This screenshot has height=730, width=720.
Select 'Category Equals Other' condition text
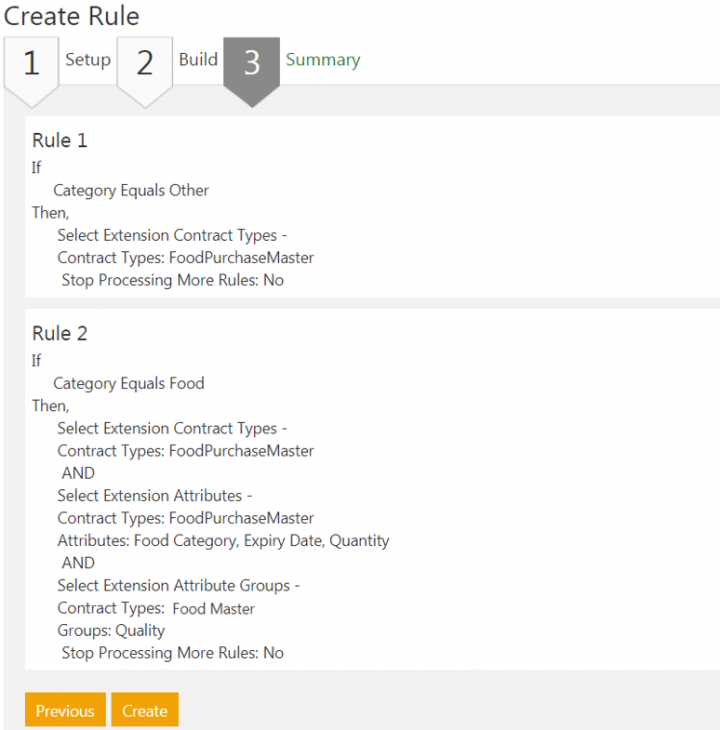point(131,190)
